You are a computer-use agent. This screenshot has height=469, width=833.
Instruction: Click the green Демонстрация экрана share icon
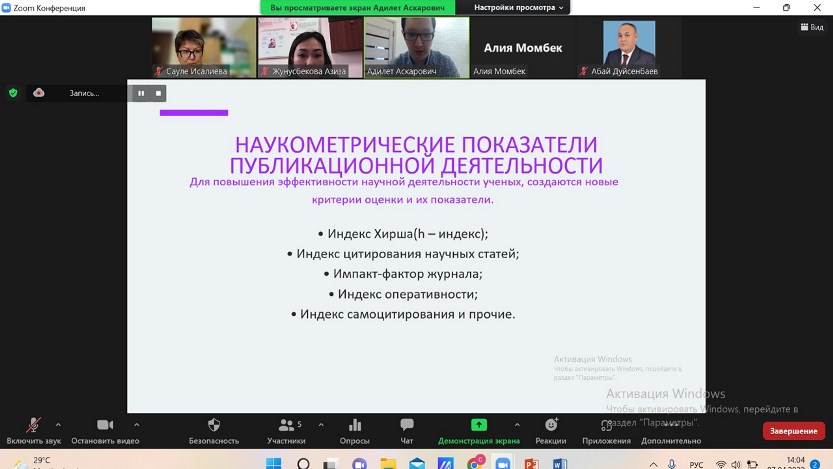479,425
